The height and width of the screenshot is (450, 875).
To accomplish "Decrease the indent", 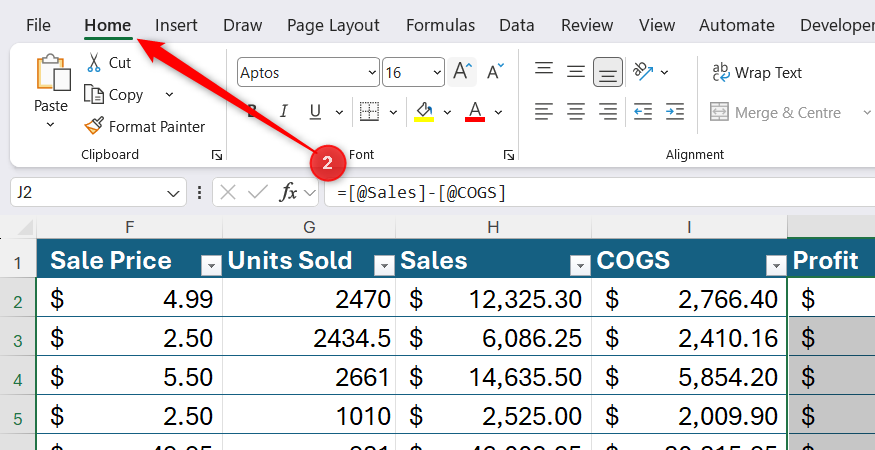I will 643,112.
